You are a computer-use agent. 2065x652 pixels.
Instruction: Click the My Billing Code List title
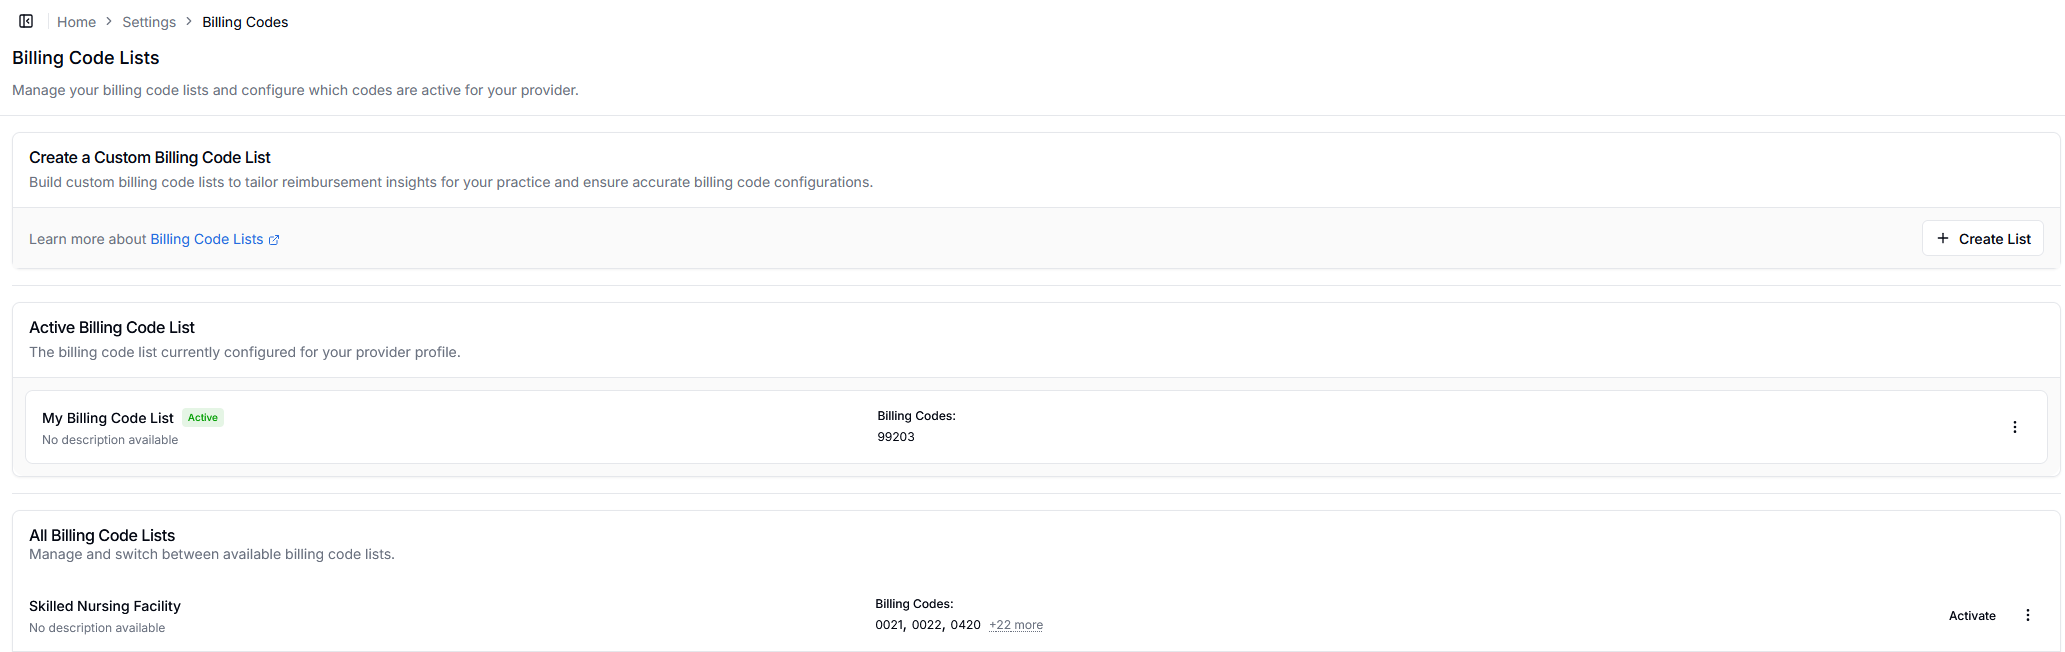tap(107, 417)
